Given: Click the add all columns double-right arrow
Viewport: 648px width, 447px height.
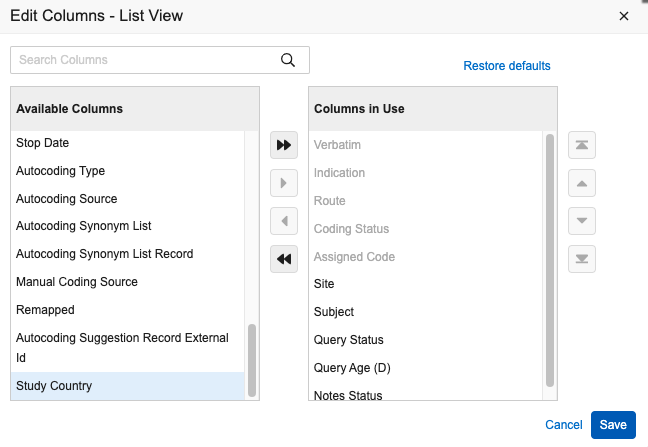Looking at the screenshot, I should coord(284,145).
